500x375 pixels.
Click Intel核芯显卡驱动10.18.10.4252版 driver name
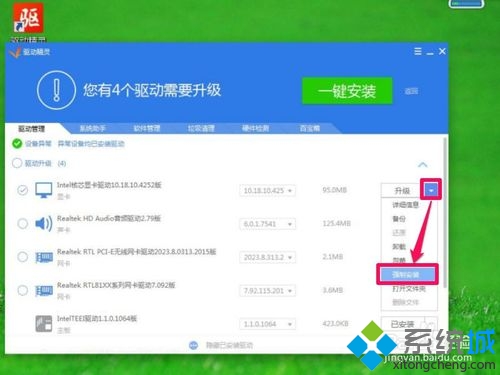(109, 185)
